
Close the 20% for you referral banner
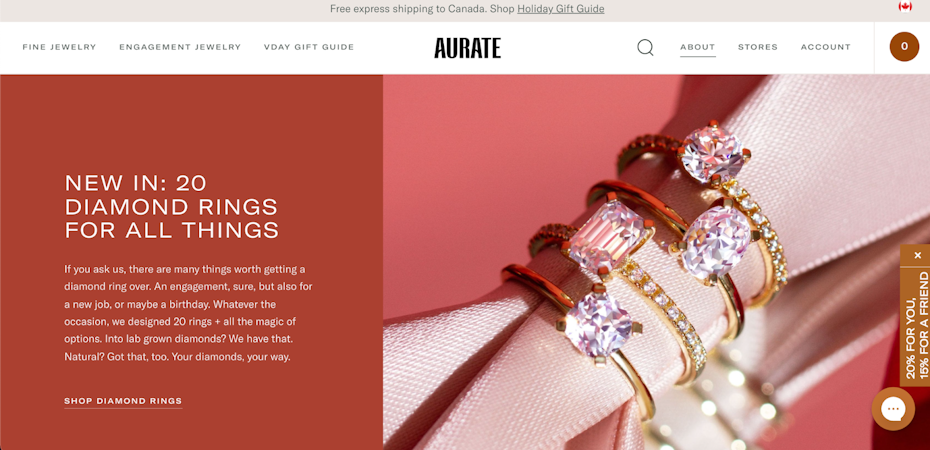point(918,256)
